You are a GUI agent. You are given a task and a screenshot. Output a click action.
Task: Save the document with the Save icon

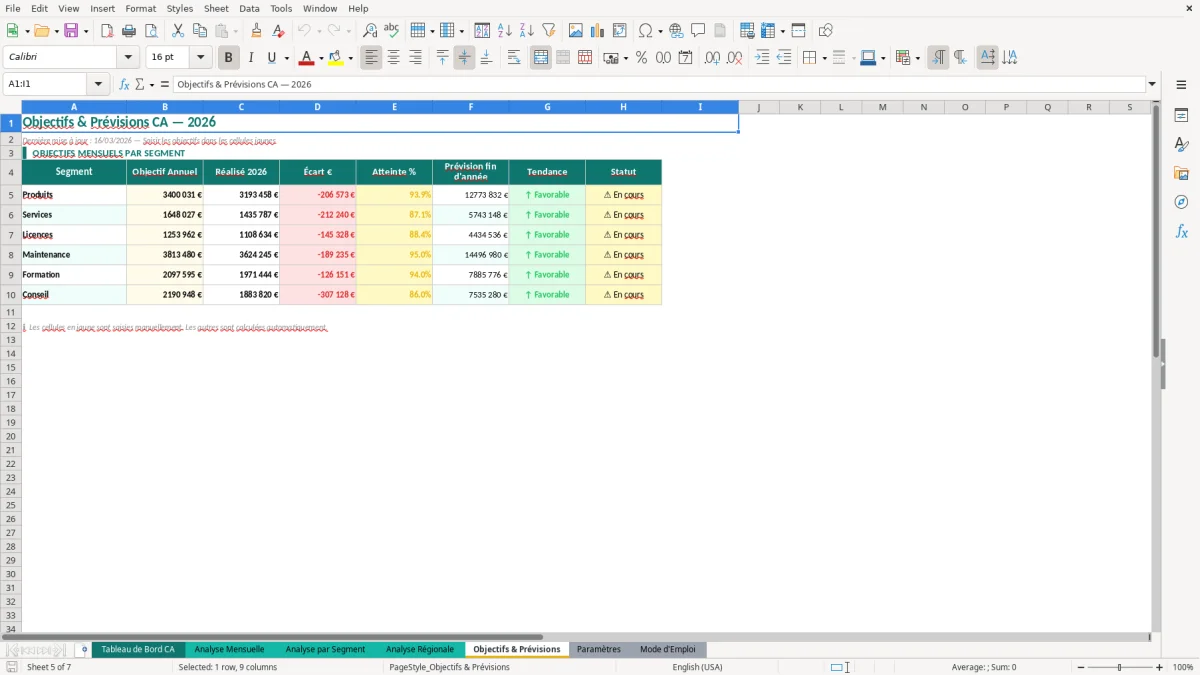pyautogui.click(x=71, y=31)
